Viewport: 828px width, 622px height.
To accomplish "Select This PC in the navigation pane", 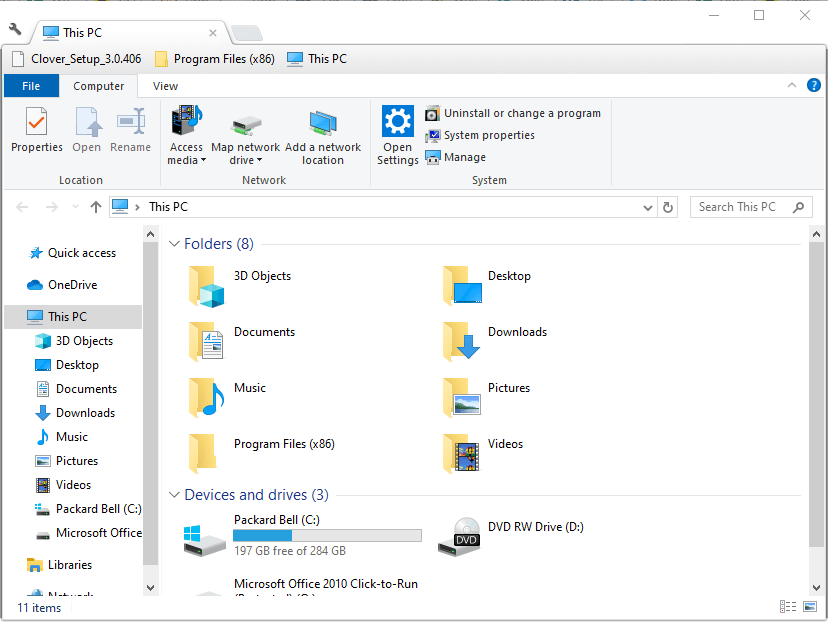I will pos(73,317).
